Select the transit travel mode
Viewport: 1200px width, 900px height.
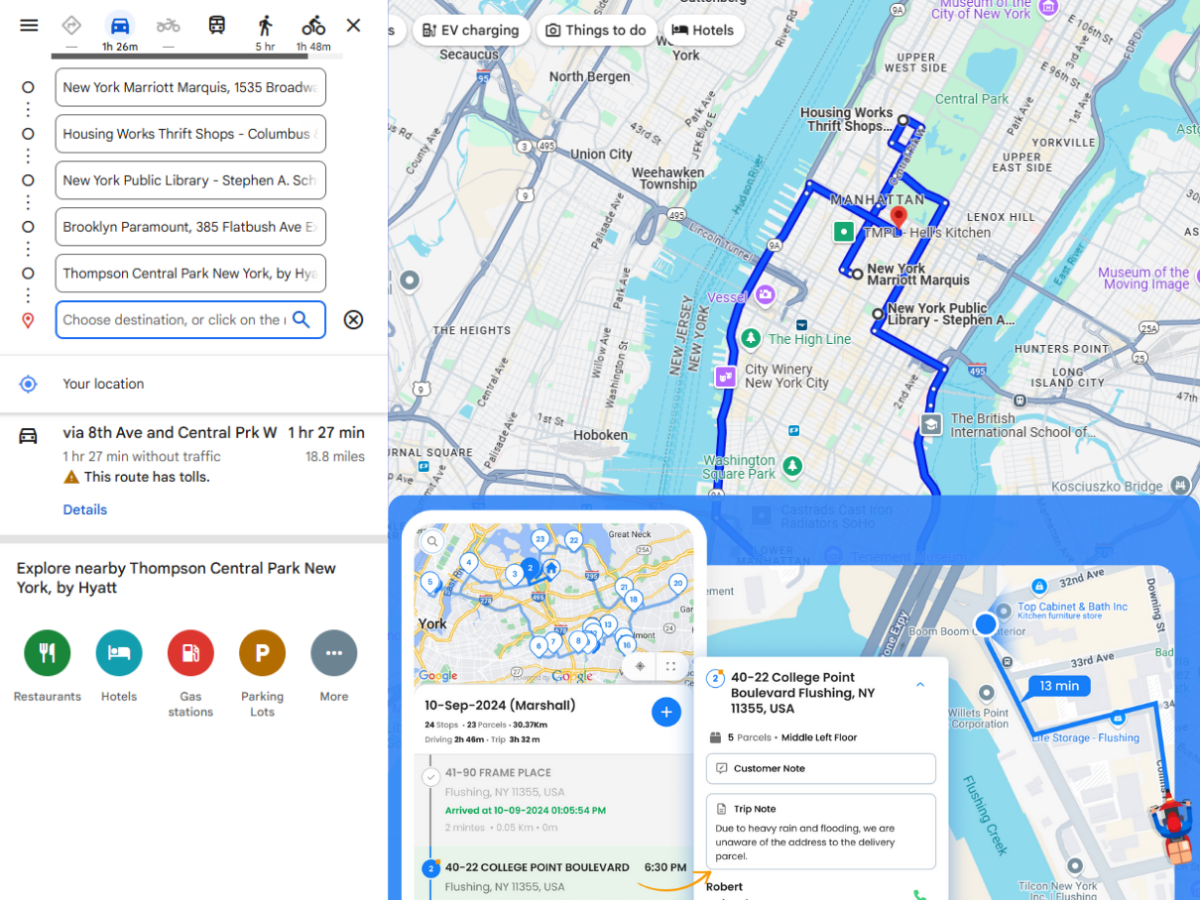(217, 26)
